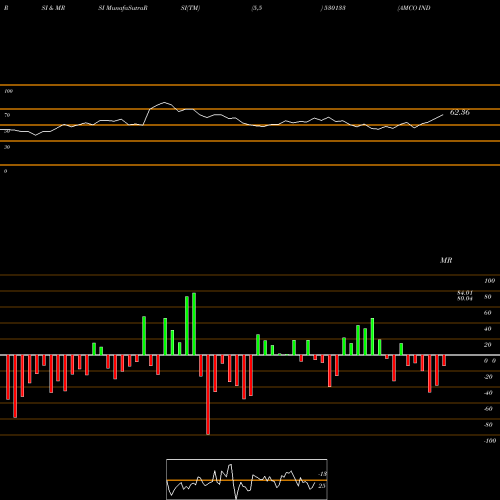The width and height of the screenshot is (500, 500).
Task: Click the 40 label on MR right axis
Action: 487,329
